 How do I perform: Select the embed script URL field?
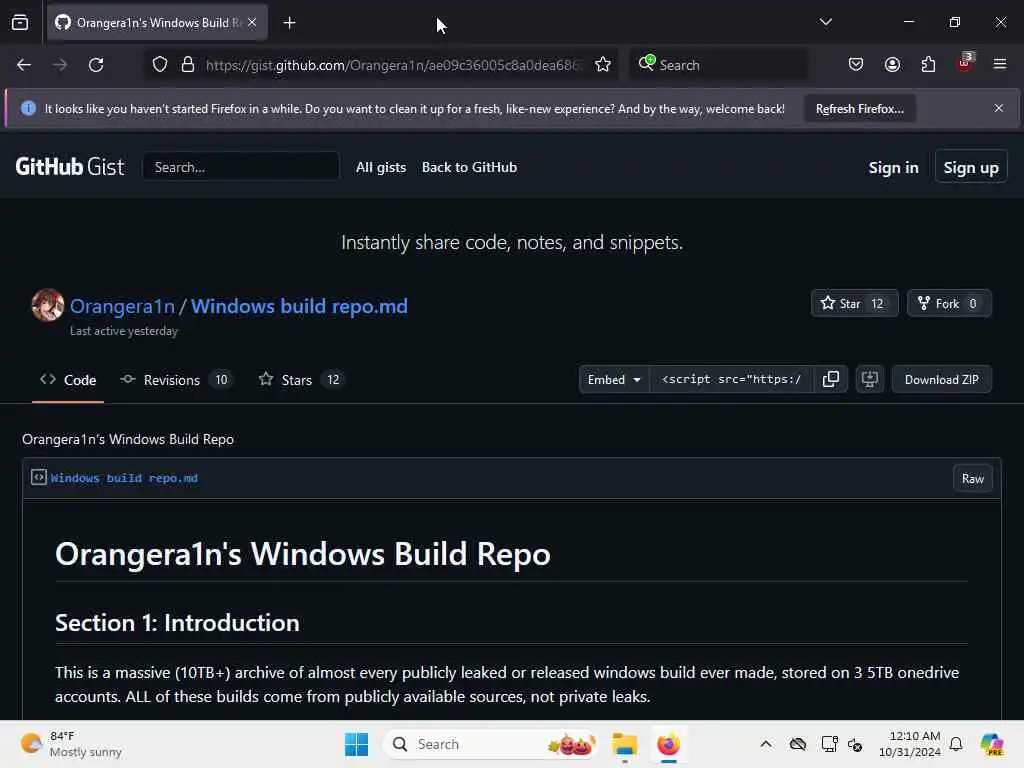(731, 379)
